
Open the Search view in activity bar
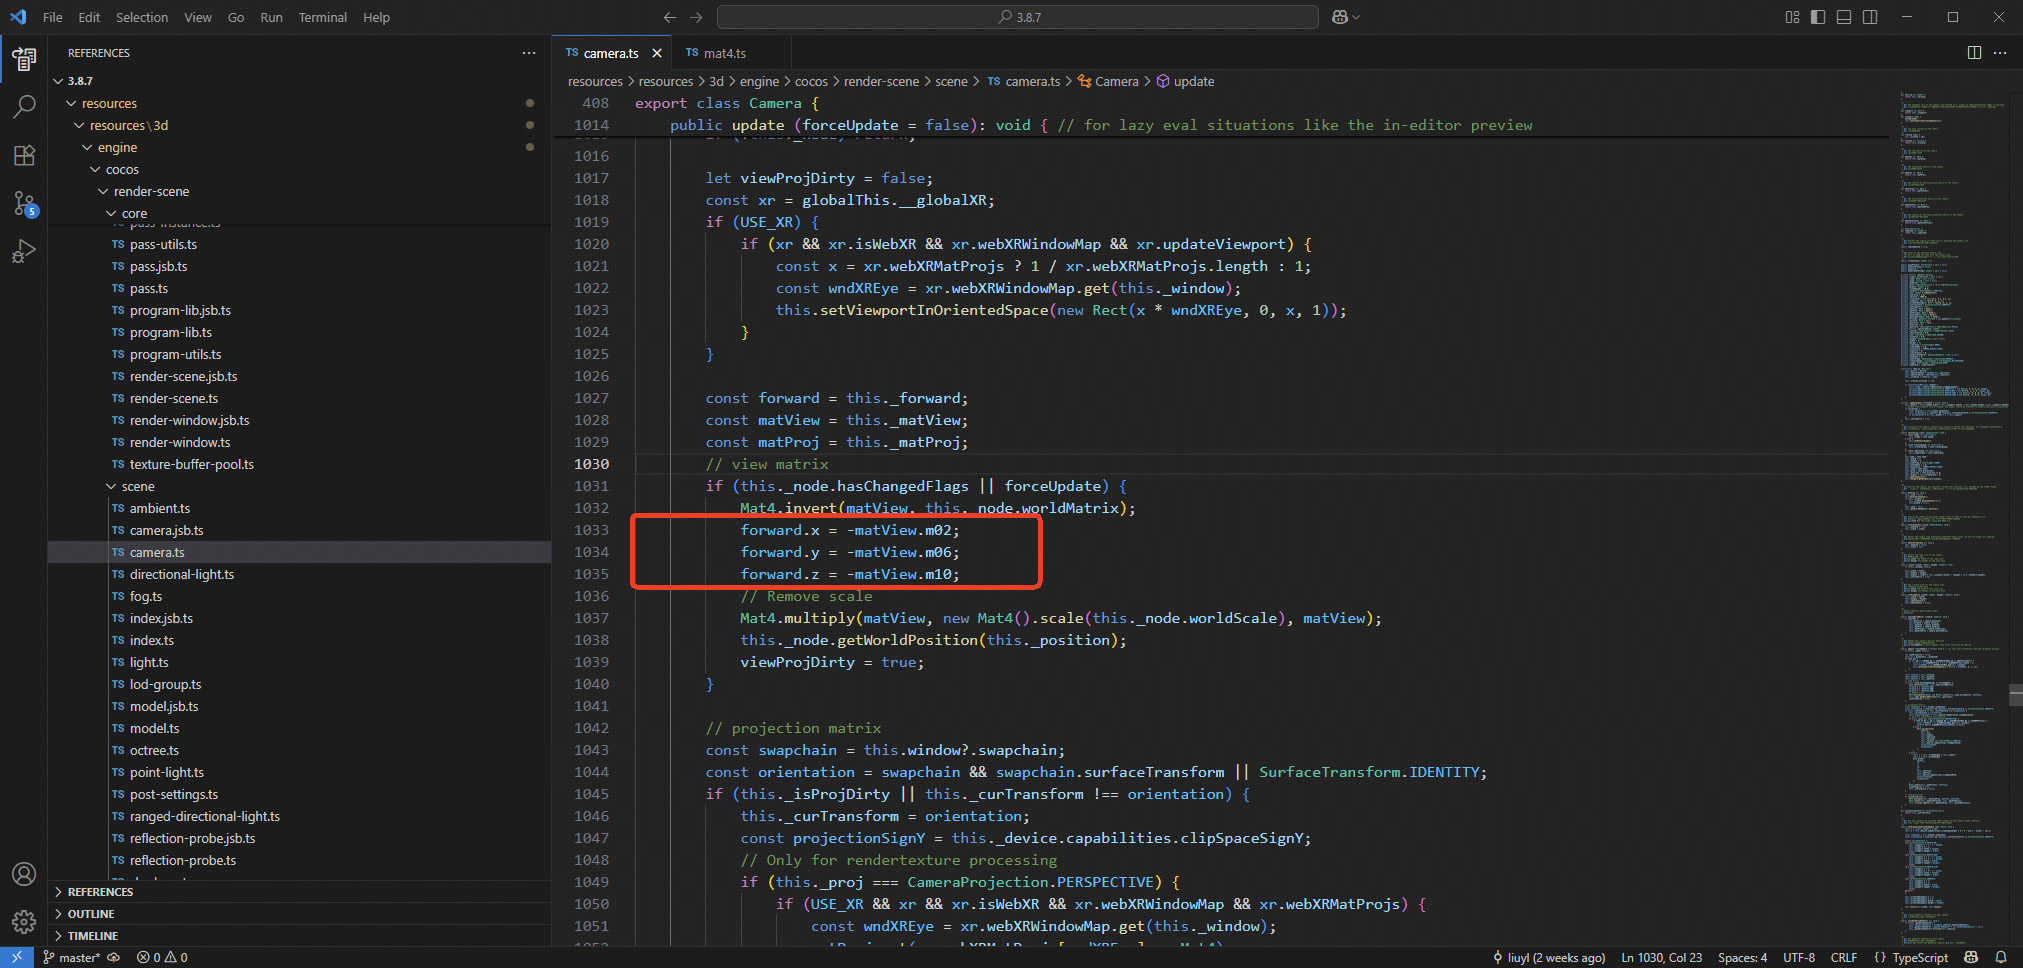tap(24, 106)
